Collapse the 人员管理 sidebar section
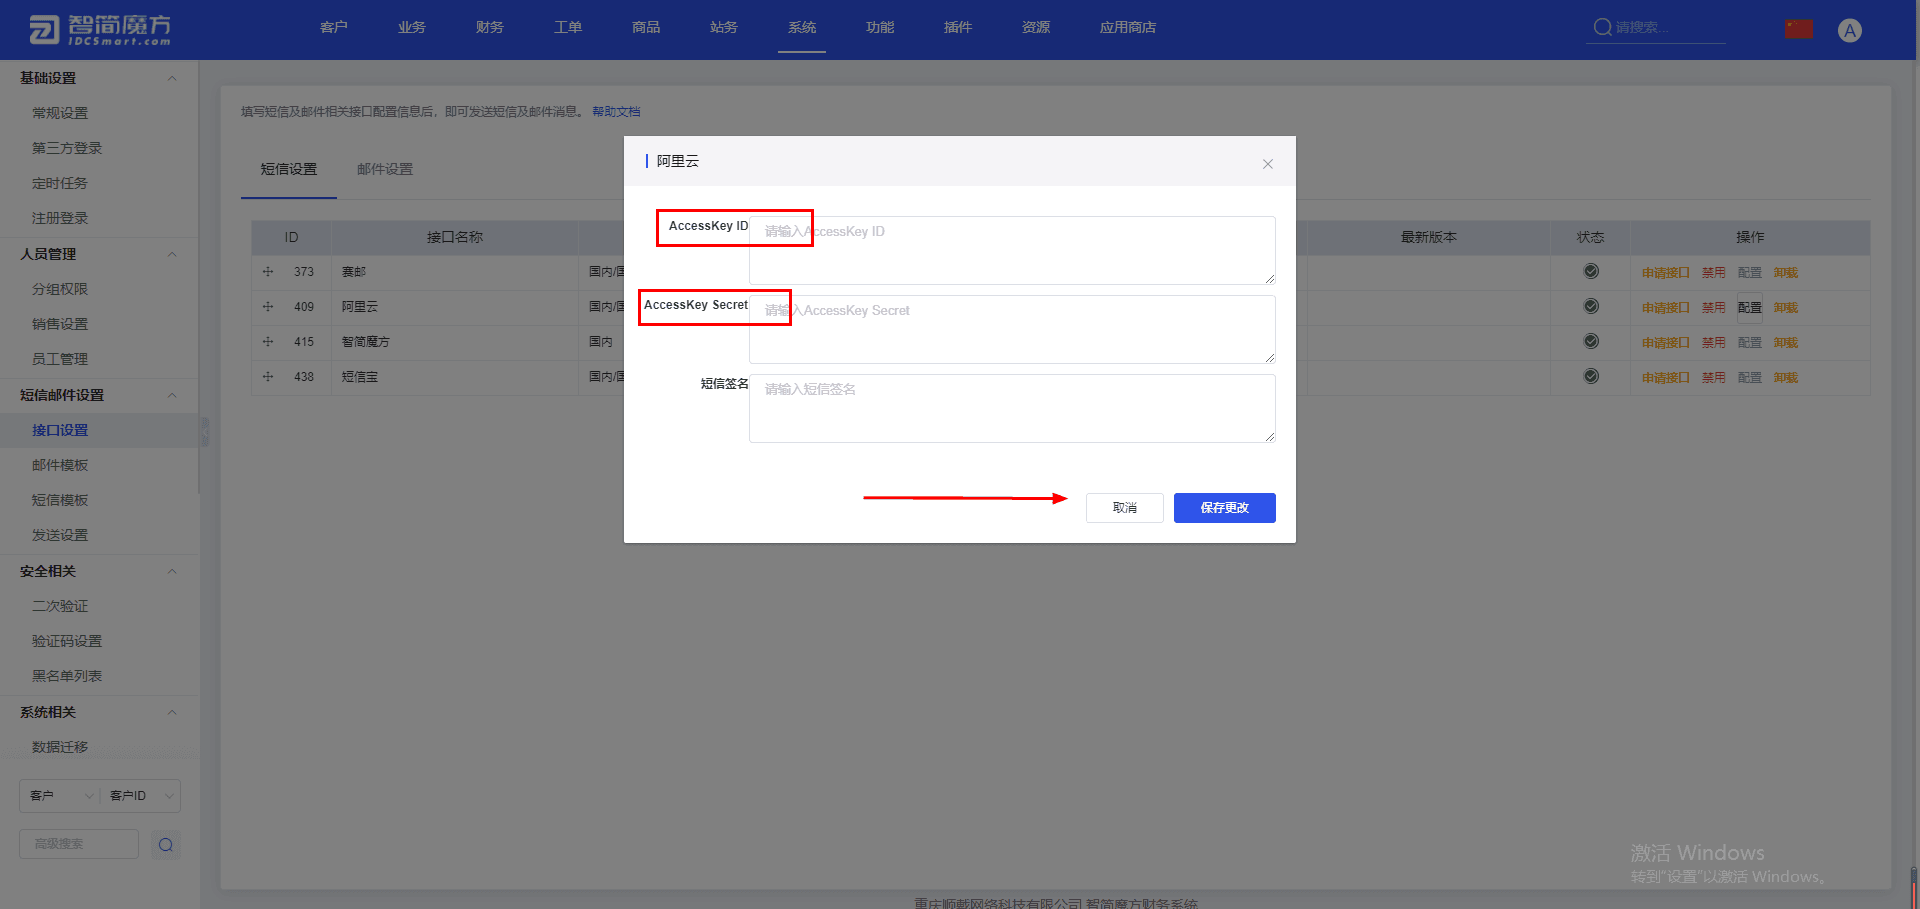1920x909 pixels. click(x=172, y=254)
